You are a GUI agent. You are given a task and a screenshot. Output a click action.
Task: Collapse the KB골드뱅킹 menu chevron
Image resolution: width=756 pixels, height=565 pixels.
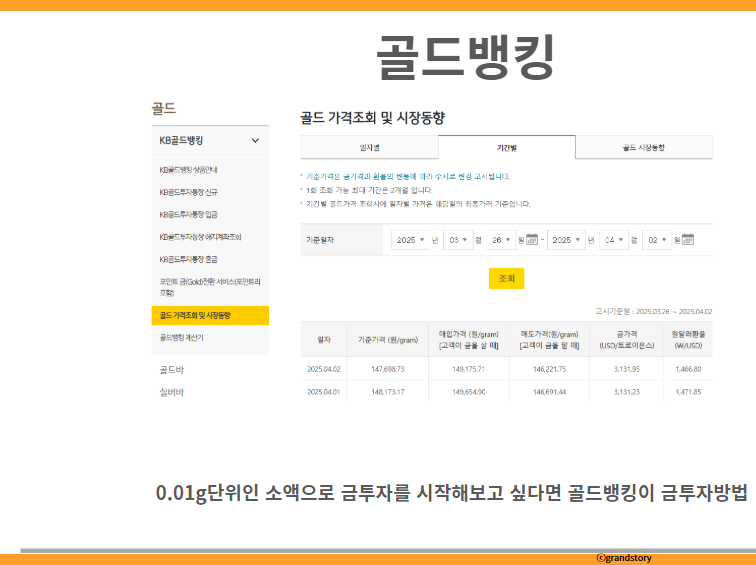[255, 141]
